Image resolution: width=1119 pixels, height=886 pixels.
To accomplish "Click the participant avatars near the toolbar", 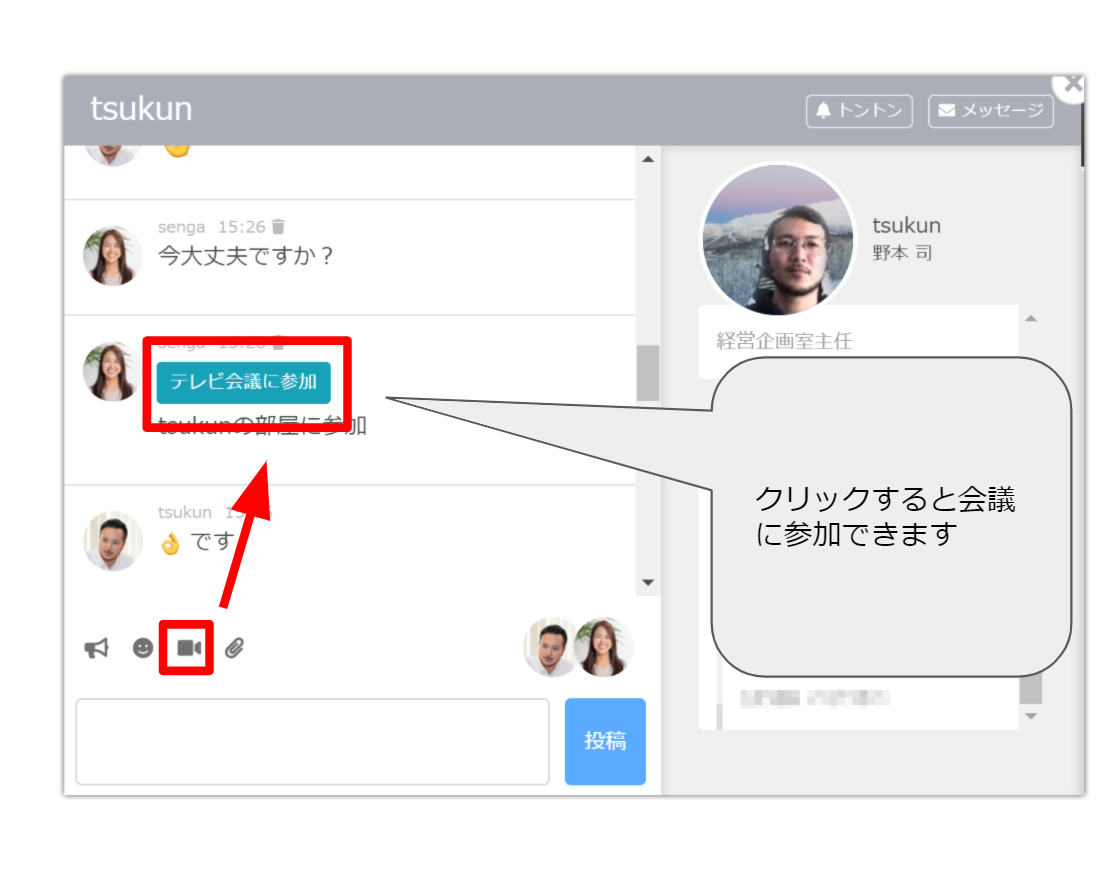I will [x=578, y=647].
